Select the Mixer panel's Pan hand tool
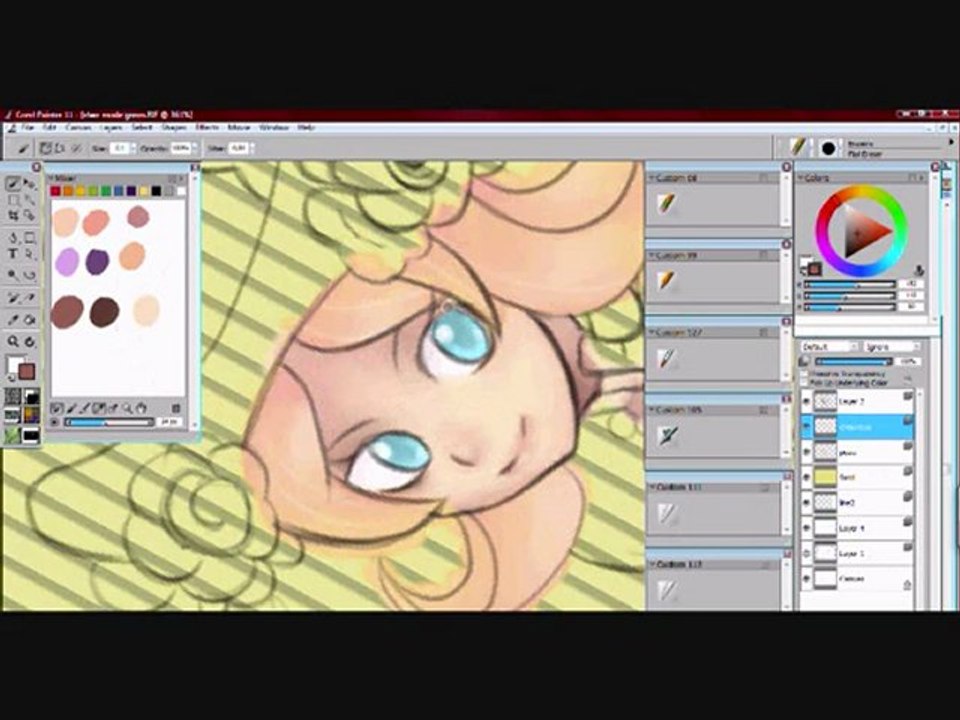960x720 pixels. pyautogui.click(x=141, y=408)
